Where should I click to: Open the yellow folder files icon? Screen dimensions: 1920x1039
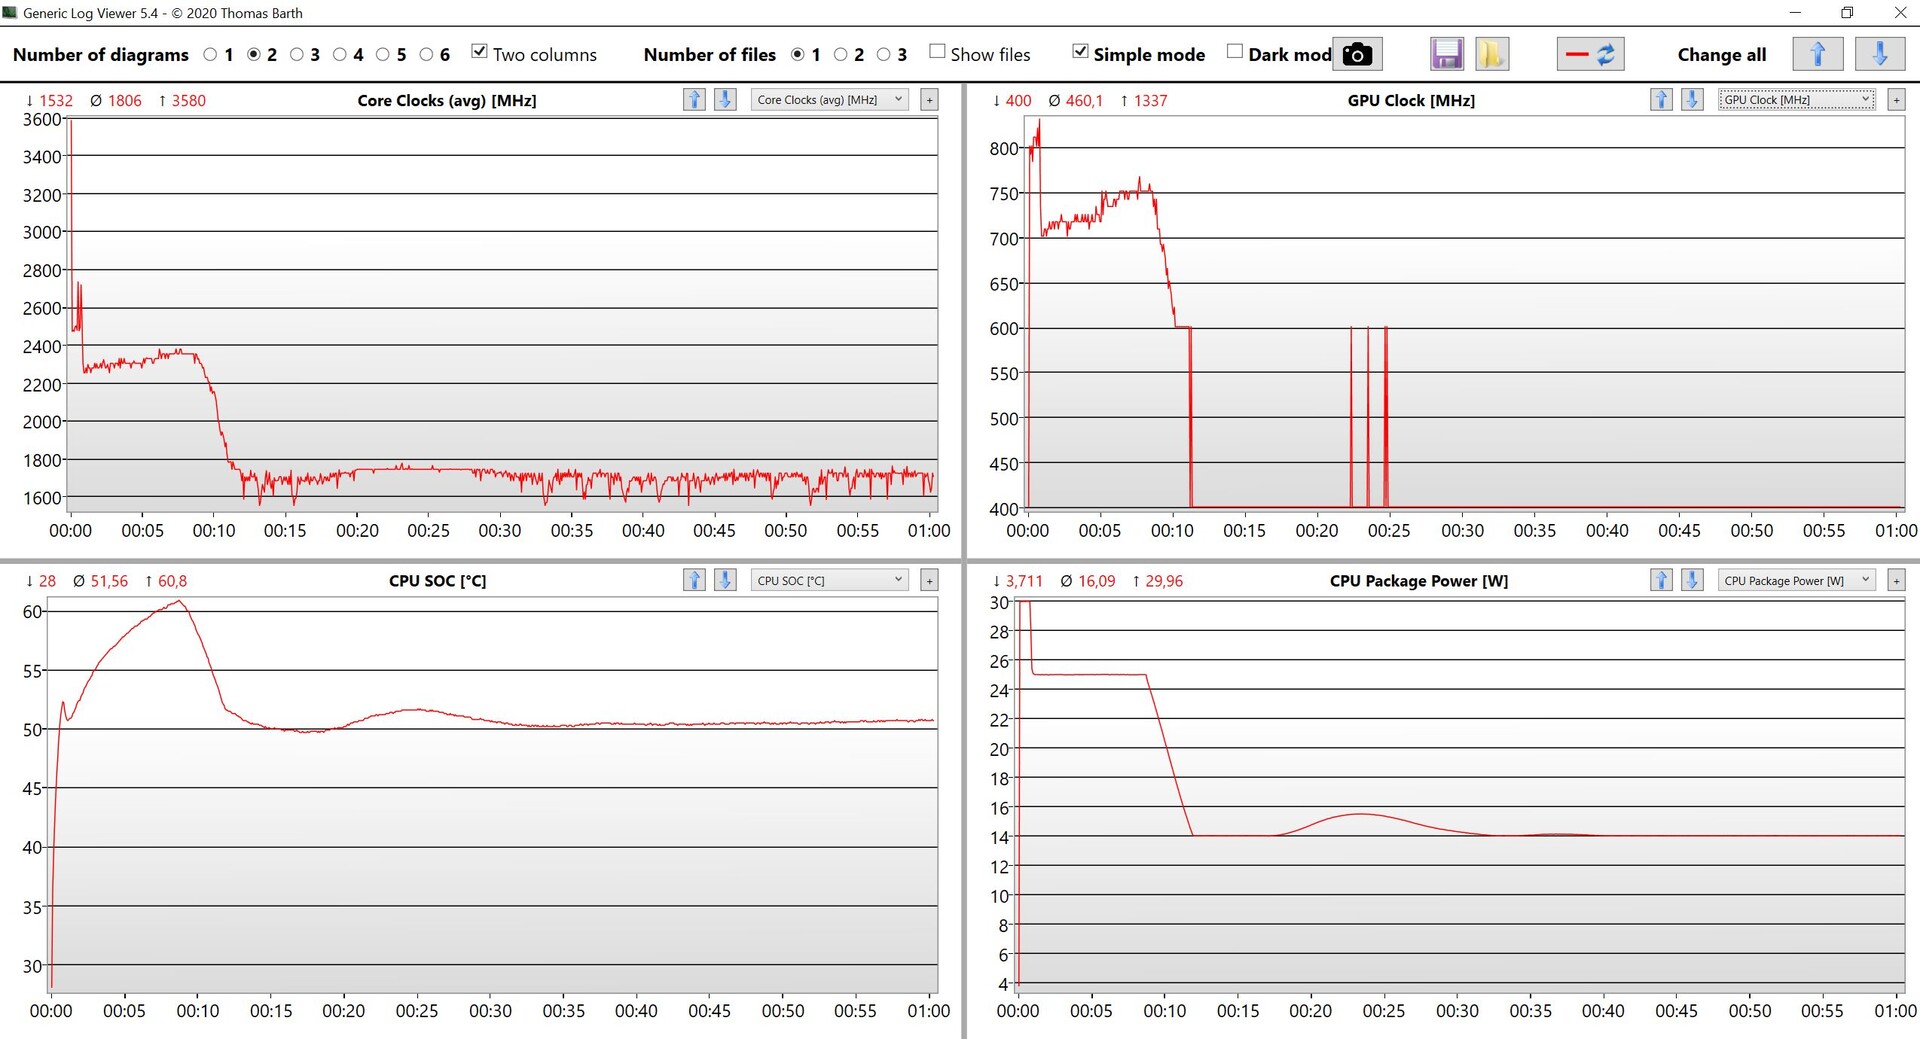[1491, 54]
